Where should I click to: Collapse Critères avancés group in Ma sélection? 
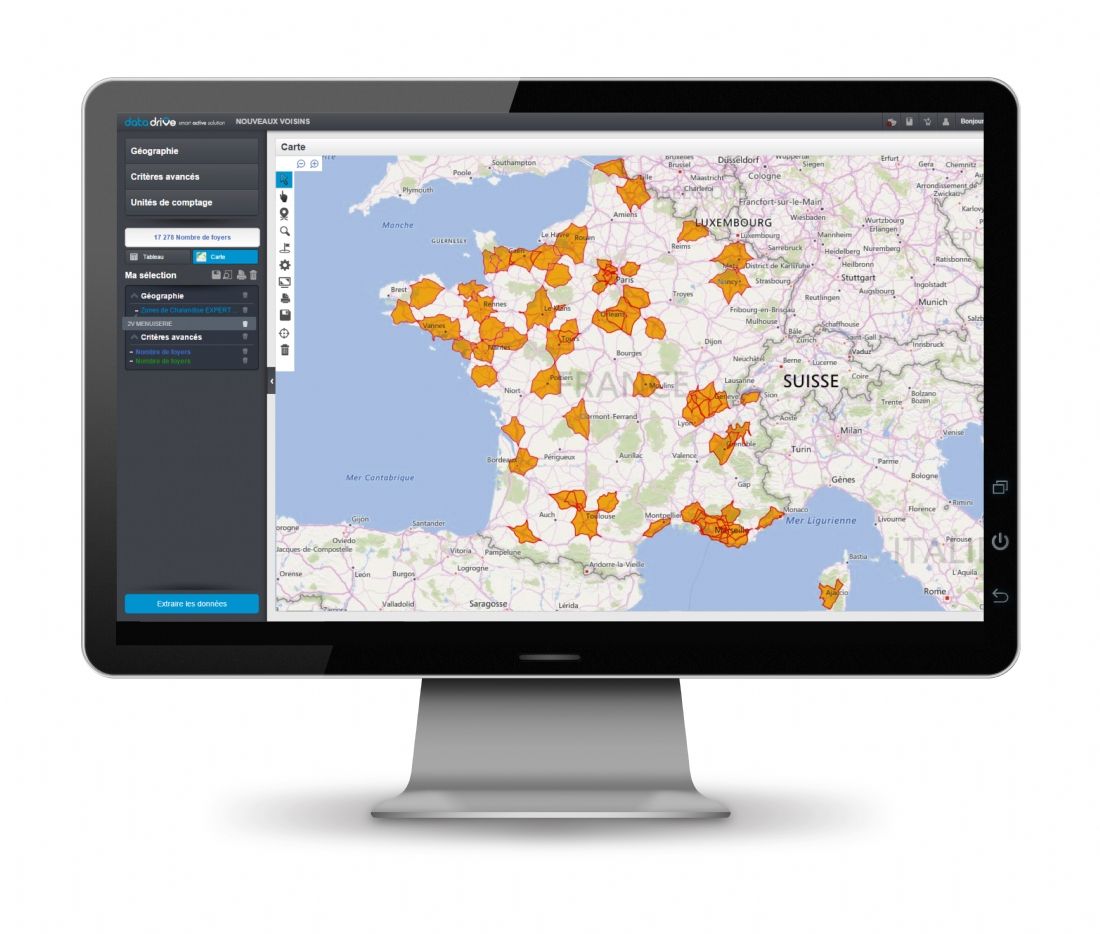pos(134,338)
